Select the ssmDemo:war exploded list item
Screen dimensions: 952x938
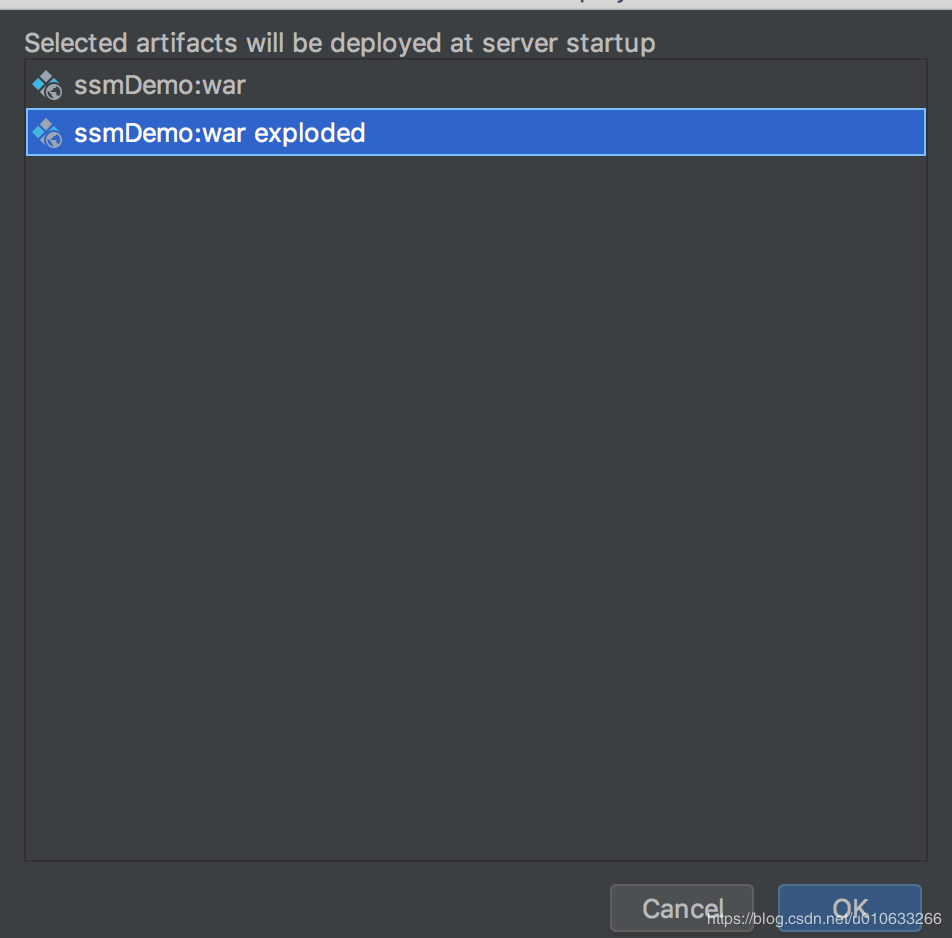(x=476, y=132)
